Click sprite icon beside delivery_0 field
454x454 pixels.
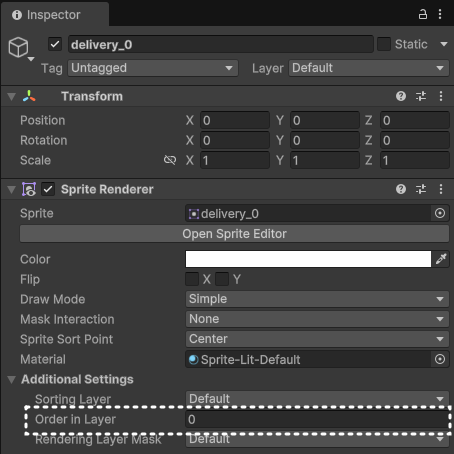(x=194, y=214)
